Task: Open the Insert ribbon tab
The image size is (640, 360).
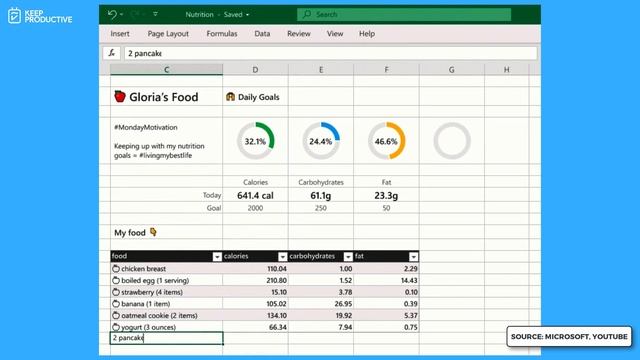Action: 120,34
